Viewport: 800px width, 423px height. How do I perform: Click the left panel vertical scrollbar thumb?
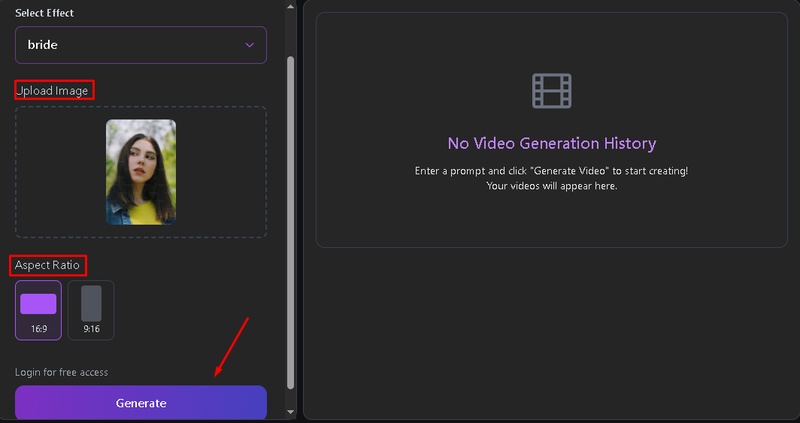[290, 220]
